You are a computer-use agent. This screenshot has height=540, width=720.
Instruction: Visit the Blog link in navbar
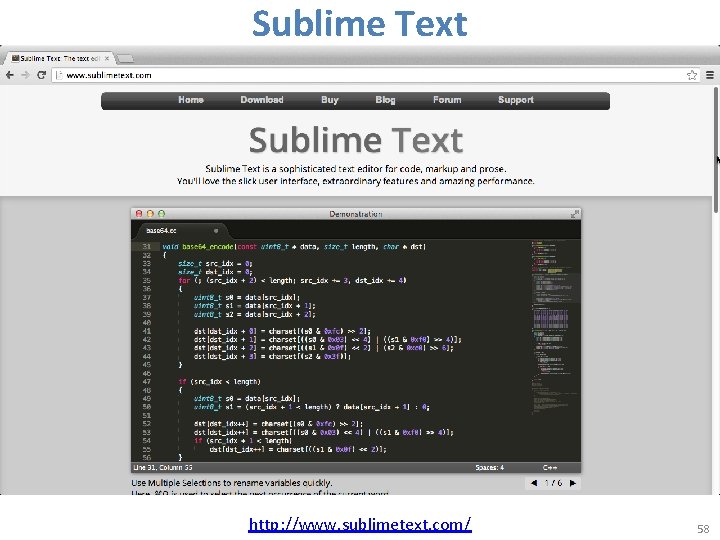tap(385, 100)
